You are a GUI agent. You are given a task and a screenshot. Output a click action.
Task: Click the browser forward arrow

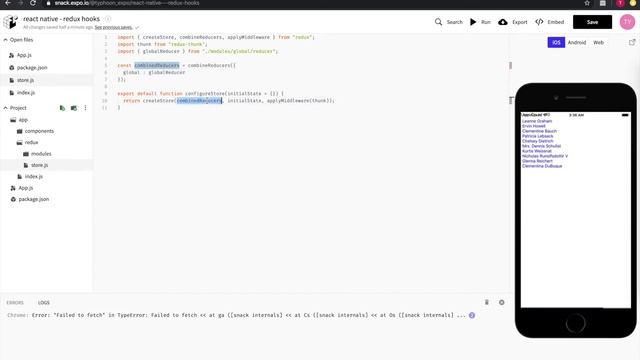[20, 3]
